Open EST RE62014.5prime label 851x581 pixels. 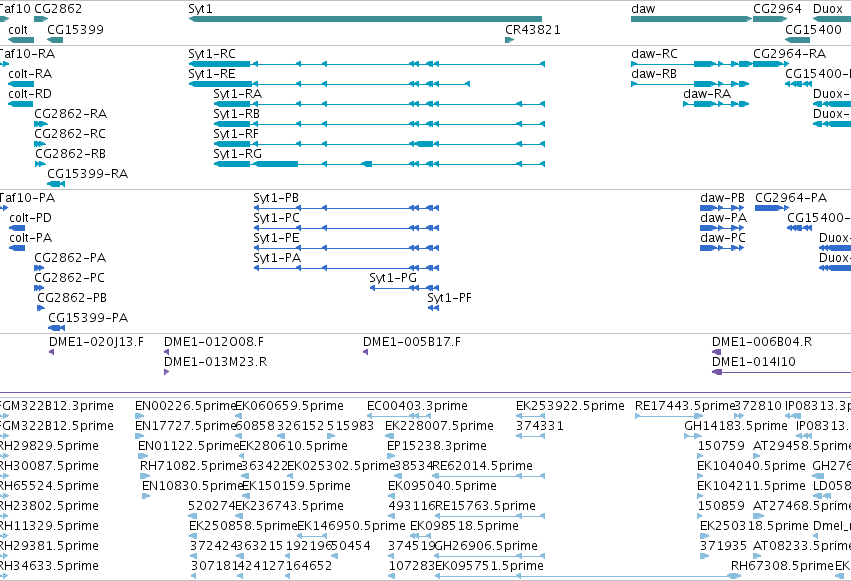(482, 467)
